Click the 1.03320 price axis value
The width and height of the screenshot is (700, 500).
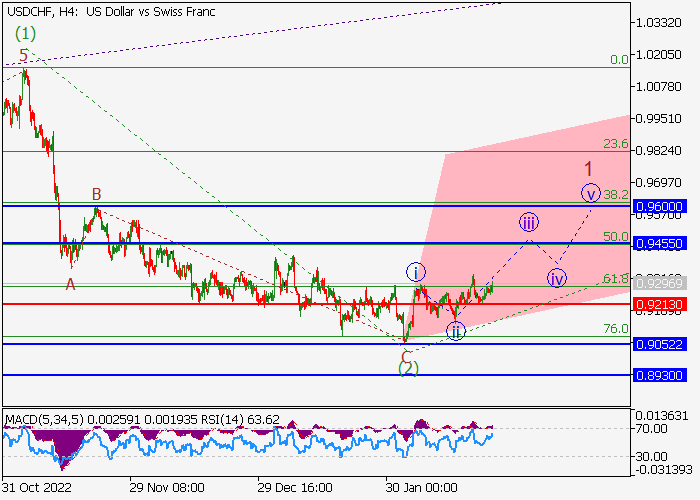[658, 22]
